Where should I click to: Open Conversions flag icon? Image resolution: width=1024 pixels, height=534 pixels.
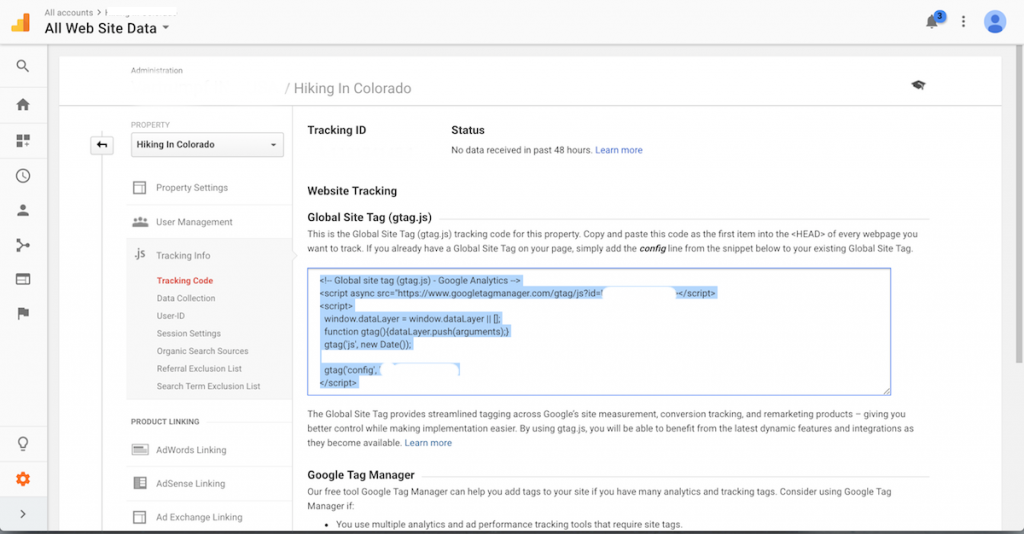23,313
